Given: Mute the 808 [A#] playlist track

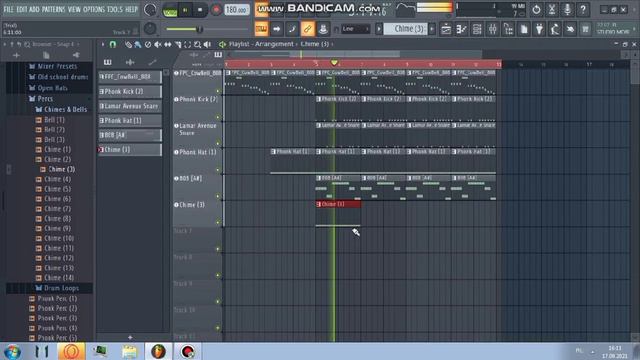Looking at the screenshot, I should point(218,196).
